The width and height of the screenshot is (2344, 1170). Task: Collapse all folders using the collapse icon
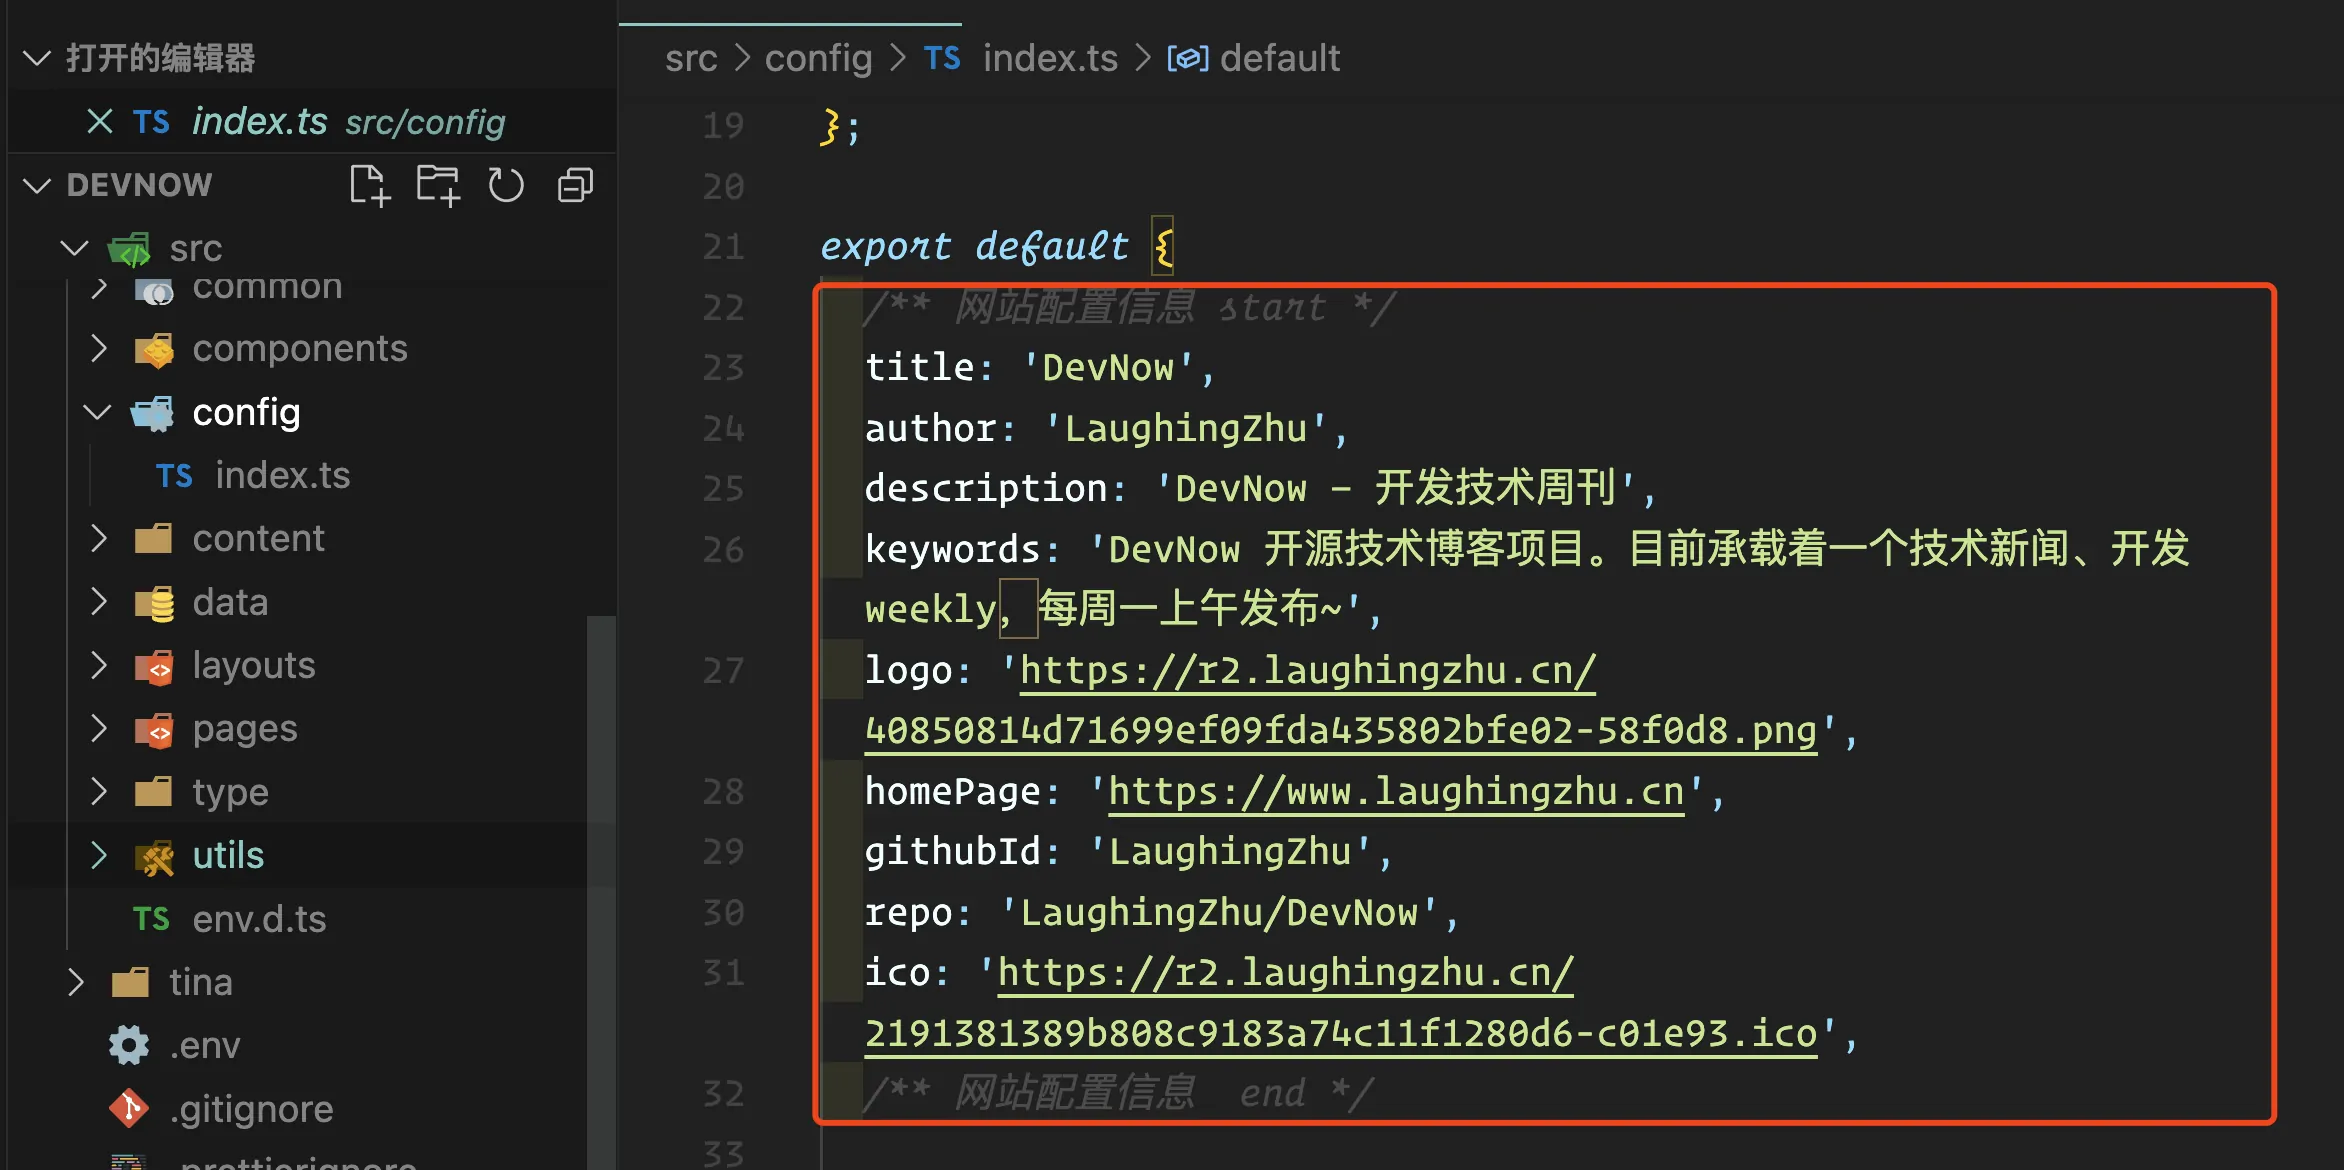tap(575, 185)
